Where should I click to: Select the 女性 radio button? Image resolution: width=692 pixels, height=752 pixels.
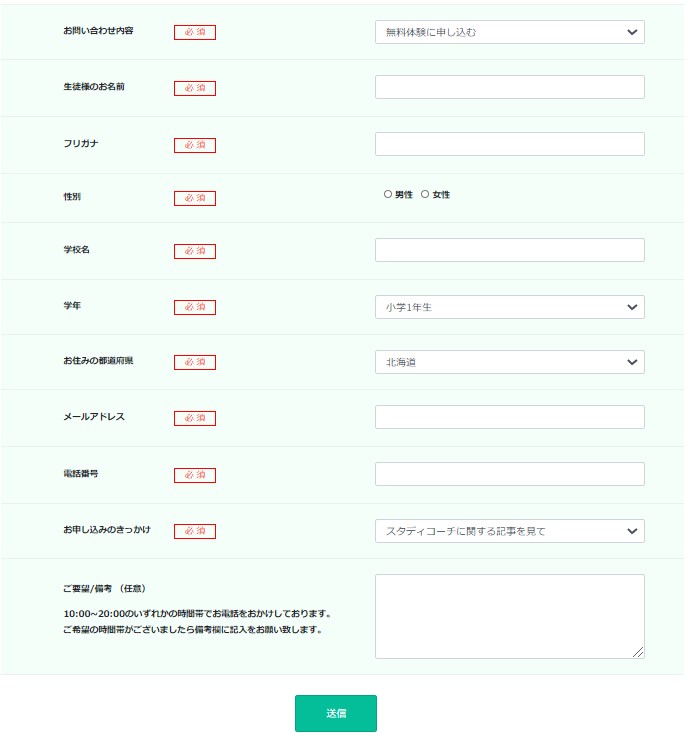click(424, 194)
